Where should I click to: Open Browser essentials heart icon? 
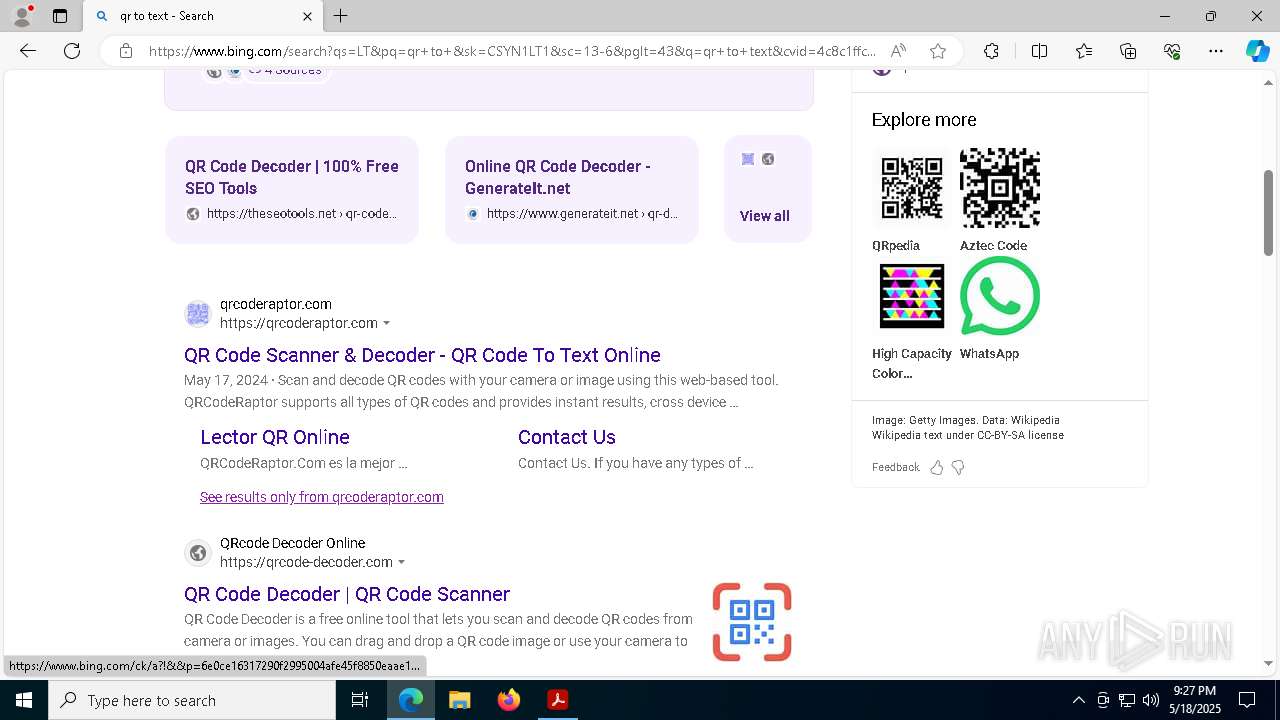pyautogui.click(x=1172, y=51)
